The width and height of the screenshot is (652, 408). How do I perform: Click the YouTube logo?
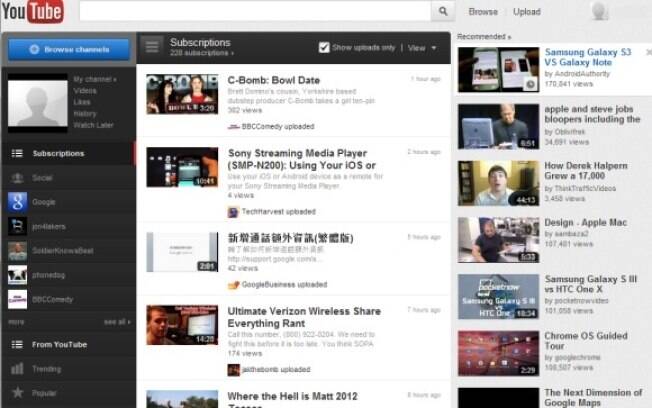click(32, 11)
